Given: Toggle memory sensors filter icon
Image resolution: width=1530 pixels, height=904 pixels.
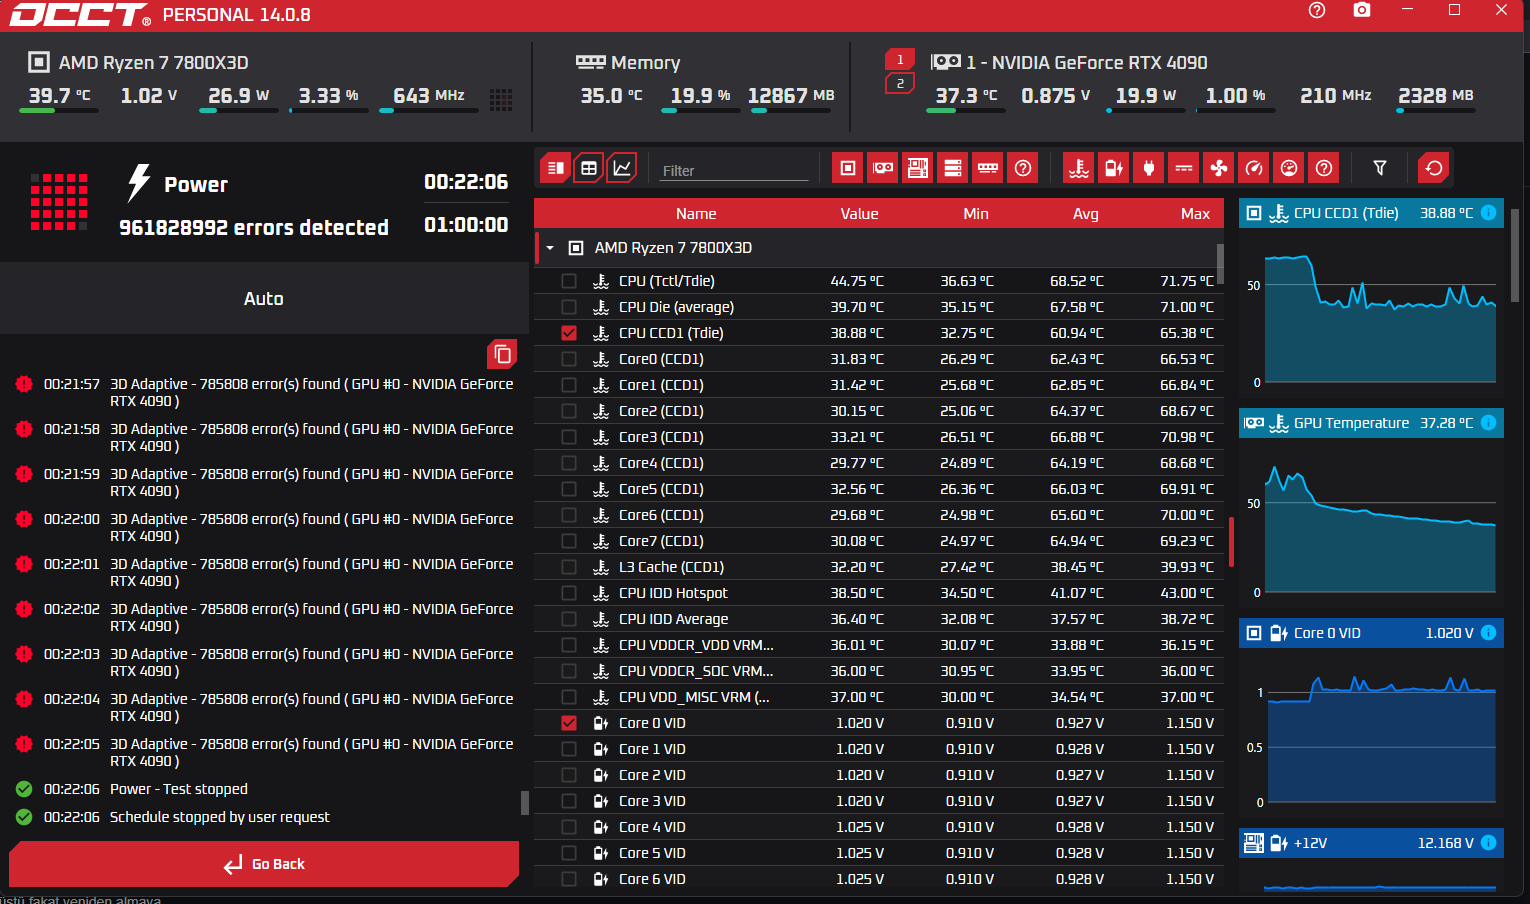Looking at the screenshot, I should pos(988,168).
